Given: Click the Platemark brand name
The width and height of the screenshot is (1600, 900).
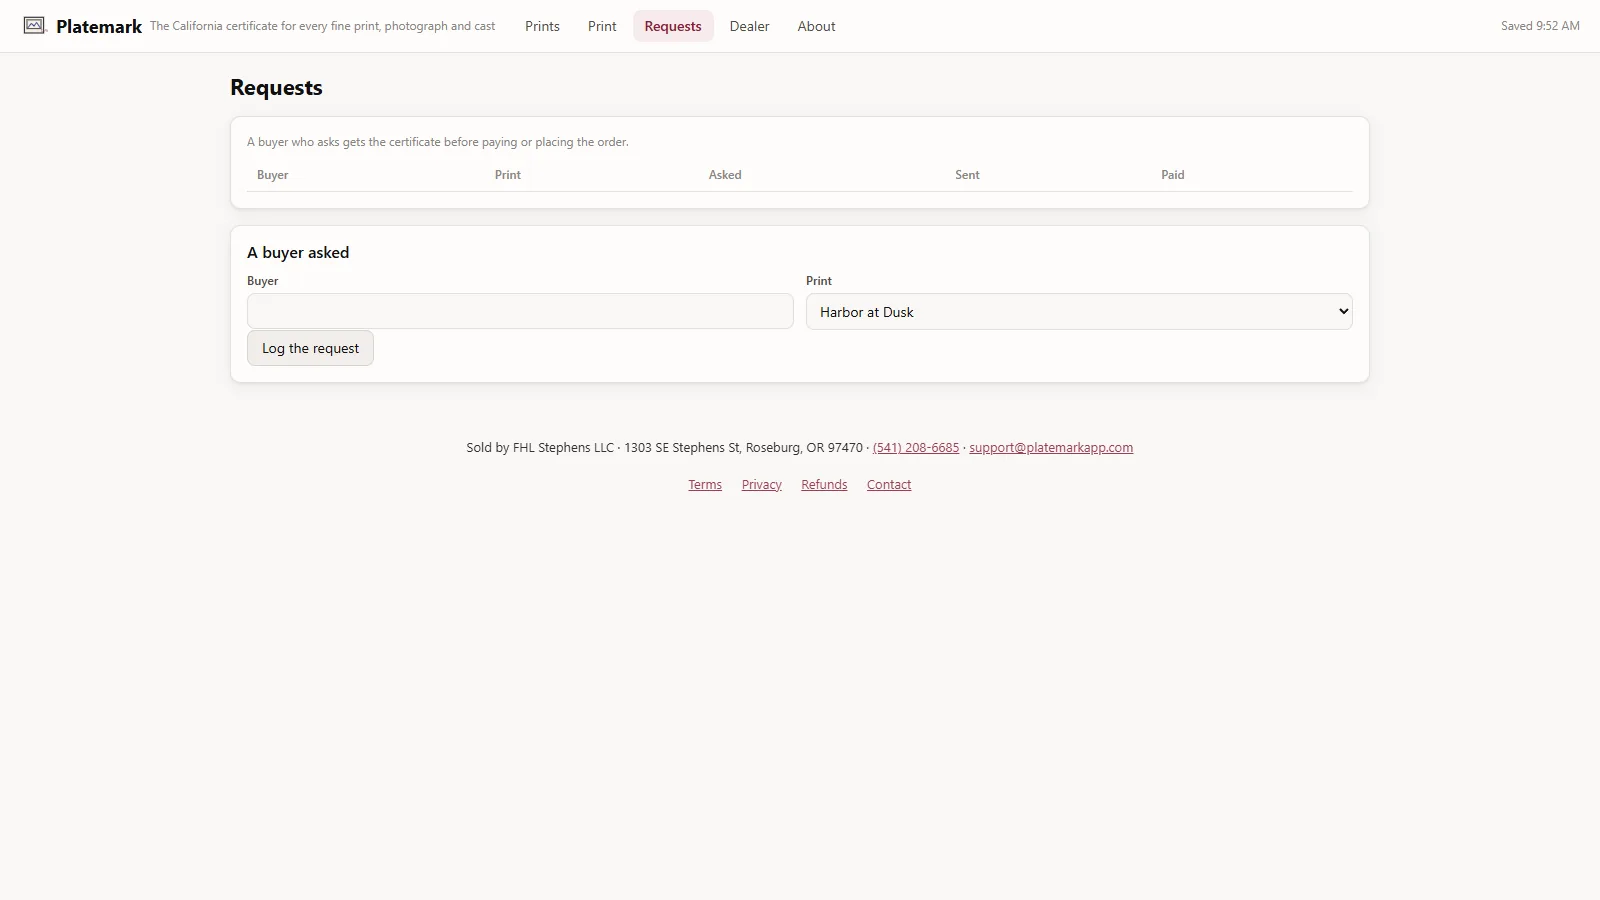Looking at the screenshot, I should [99, 27].
